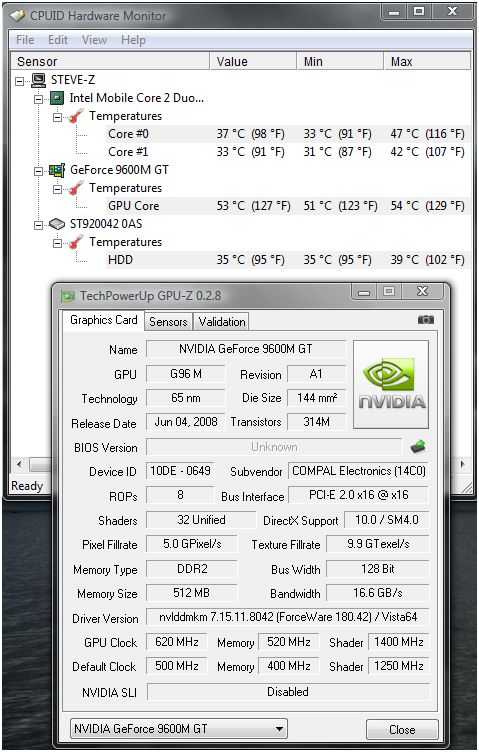Viewport: 479px width, 752px height.
Task: Collapse the Intel Mobile Core 2 Duo node
Action: tap(38, 100)
